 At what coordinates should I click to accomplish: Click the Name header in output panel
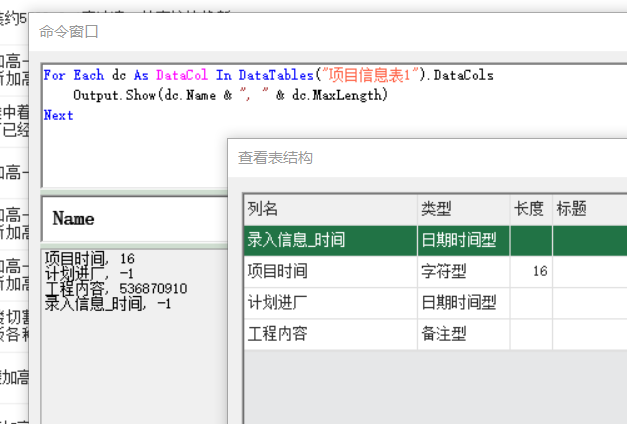73,218
